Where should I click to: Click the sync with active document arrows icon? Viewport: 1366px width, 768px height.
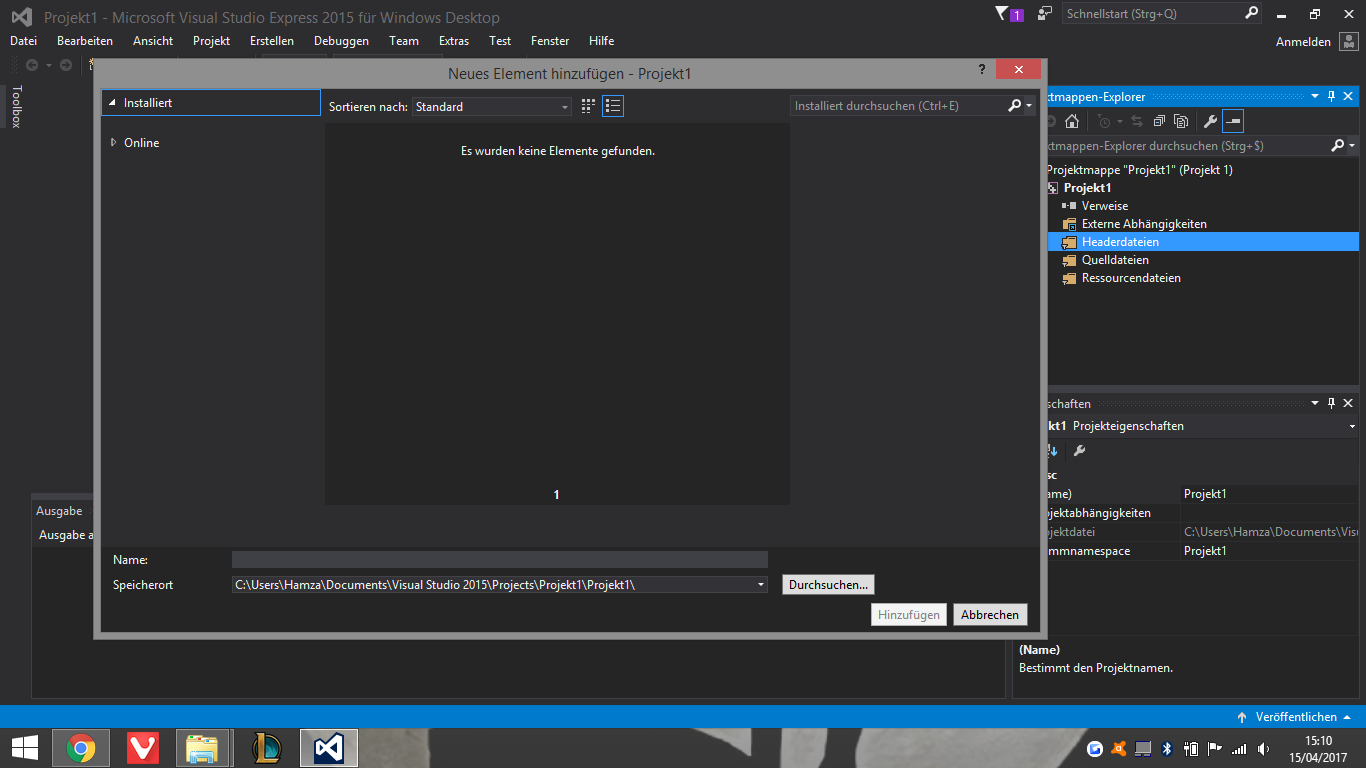[1138, 121]
